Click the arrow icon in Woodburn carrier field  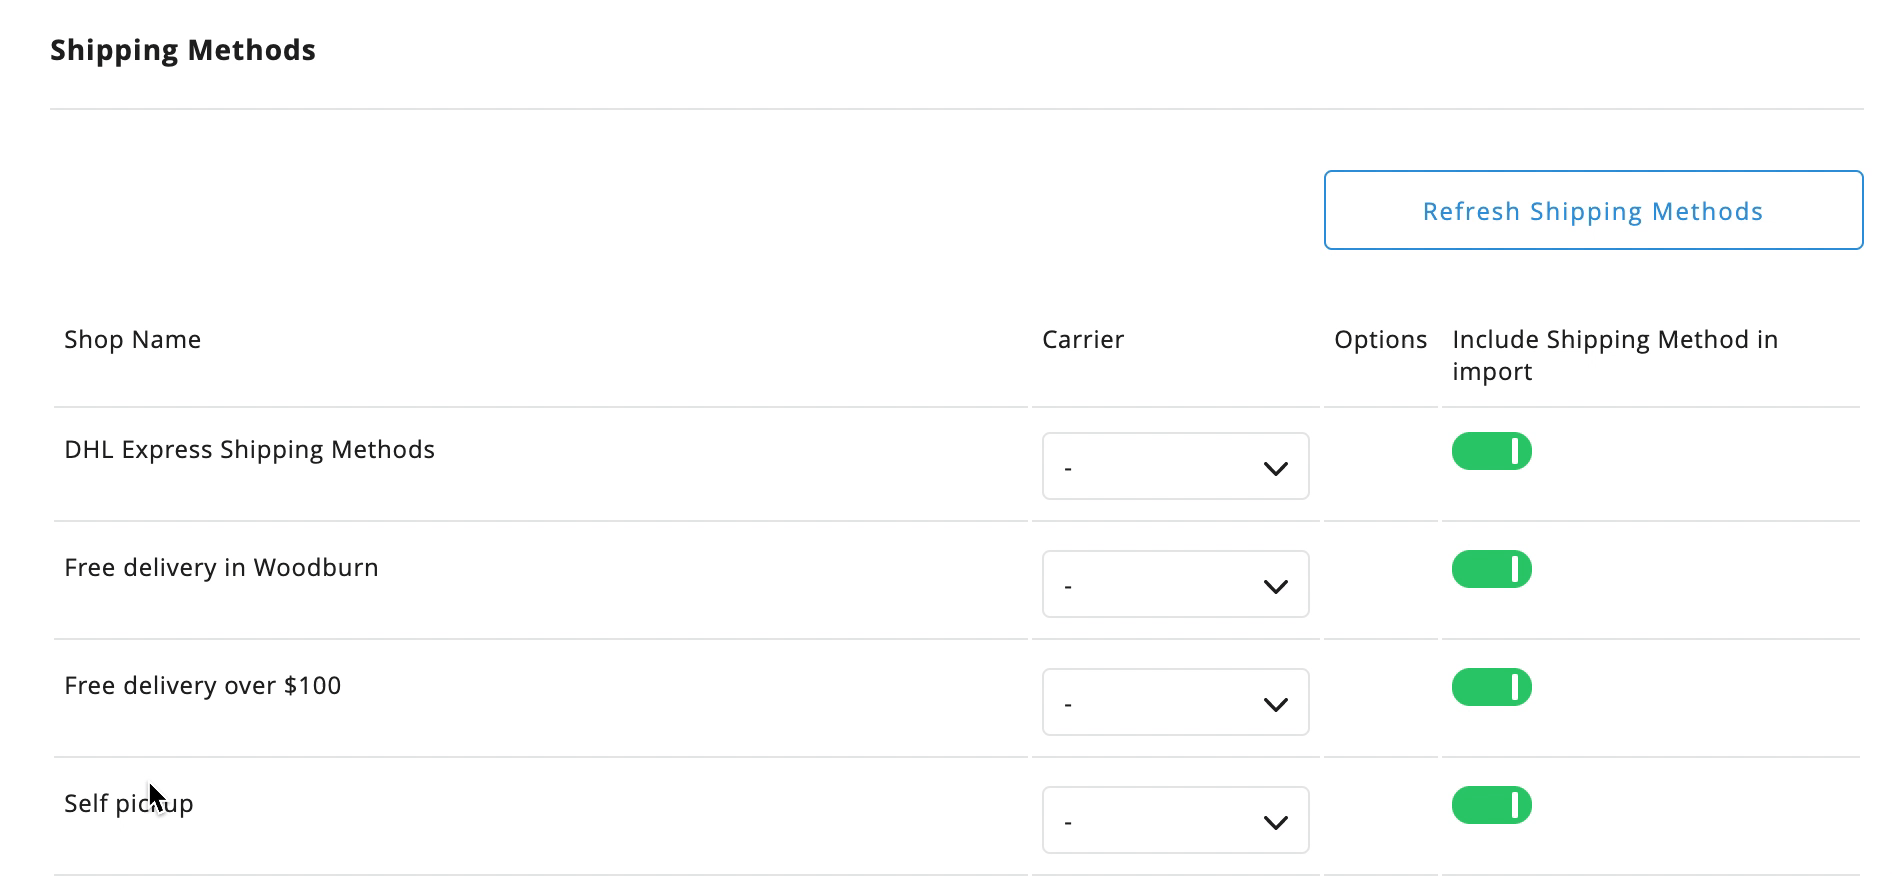pyautogui.click(x=1274, y=585)
